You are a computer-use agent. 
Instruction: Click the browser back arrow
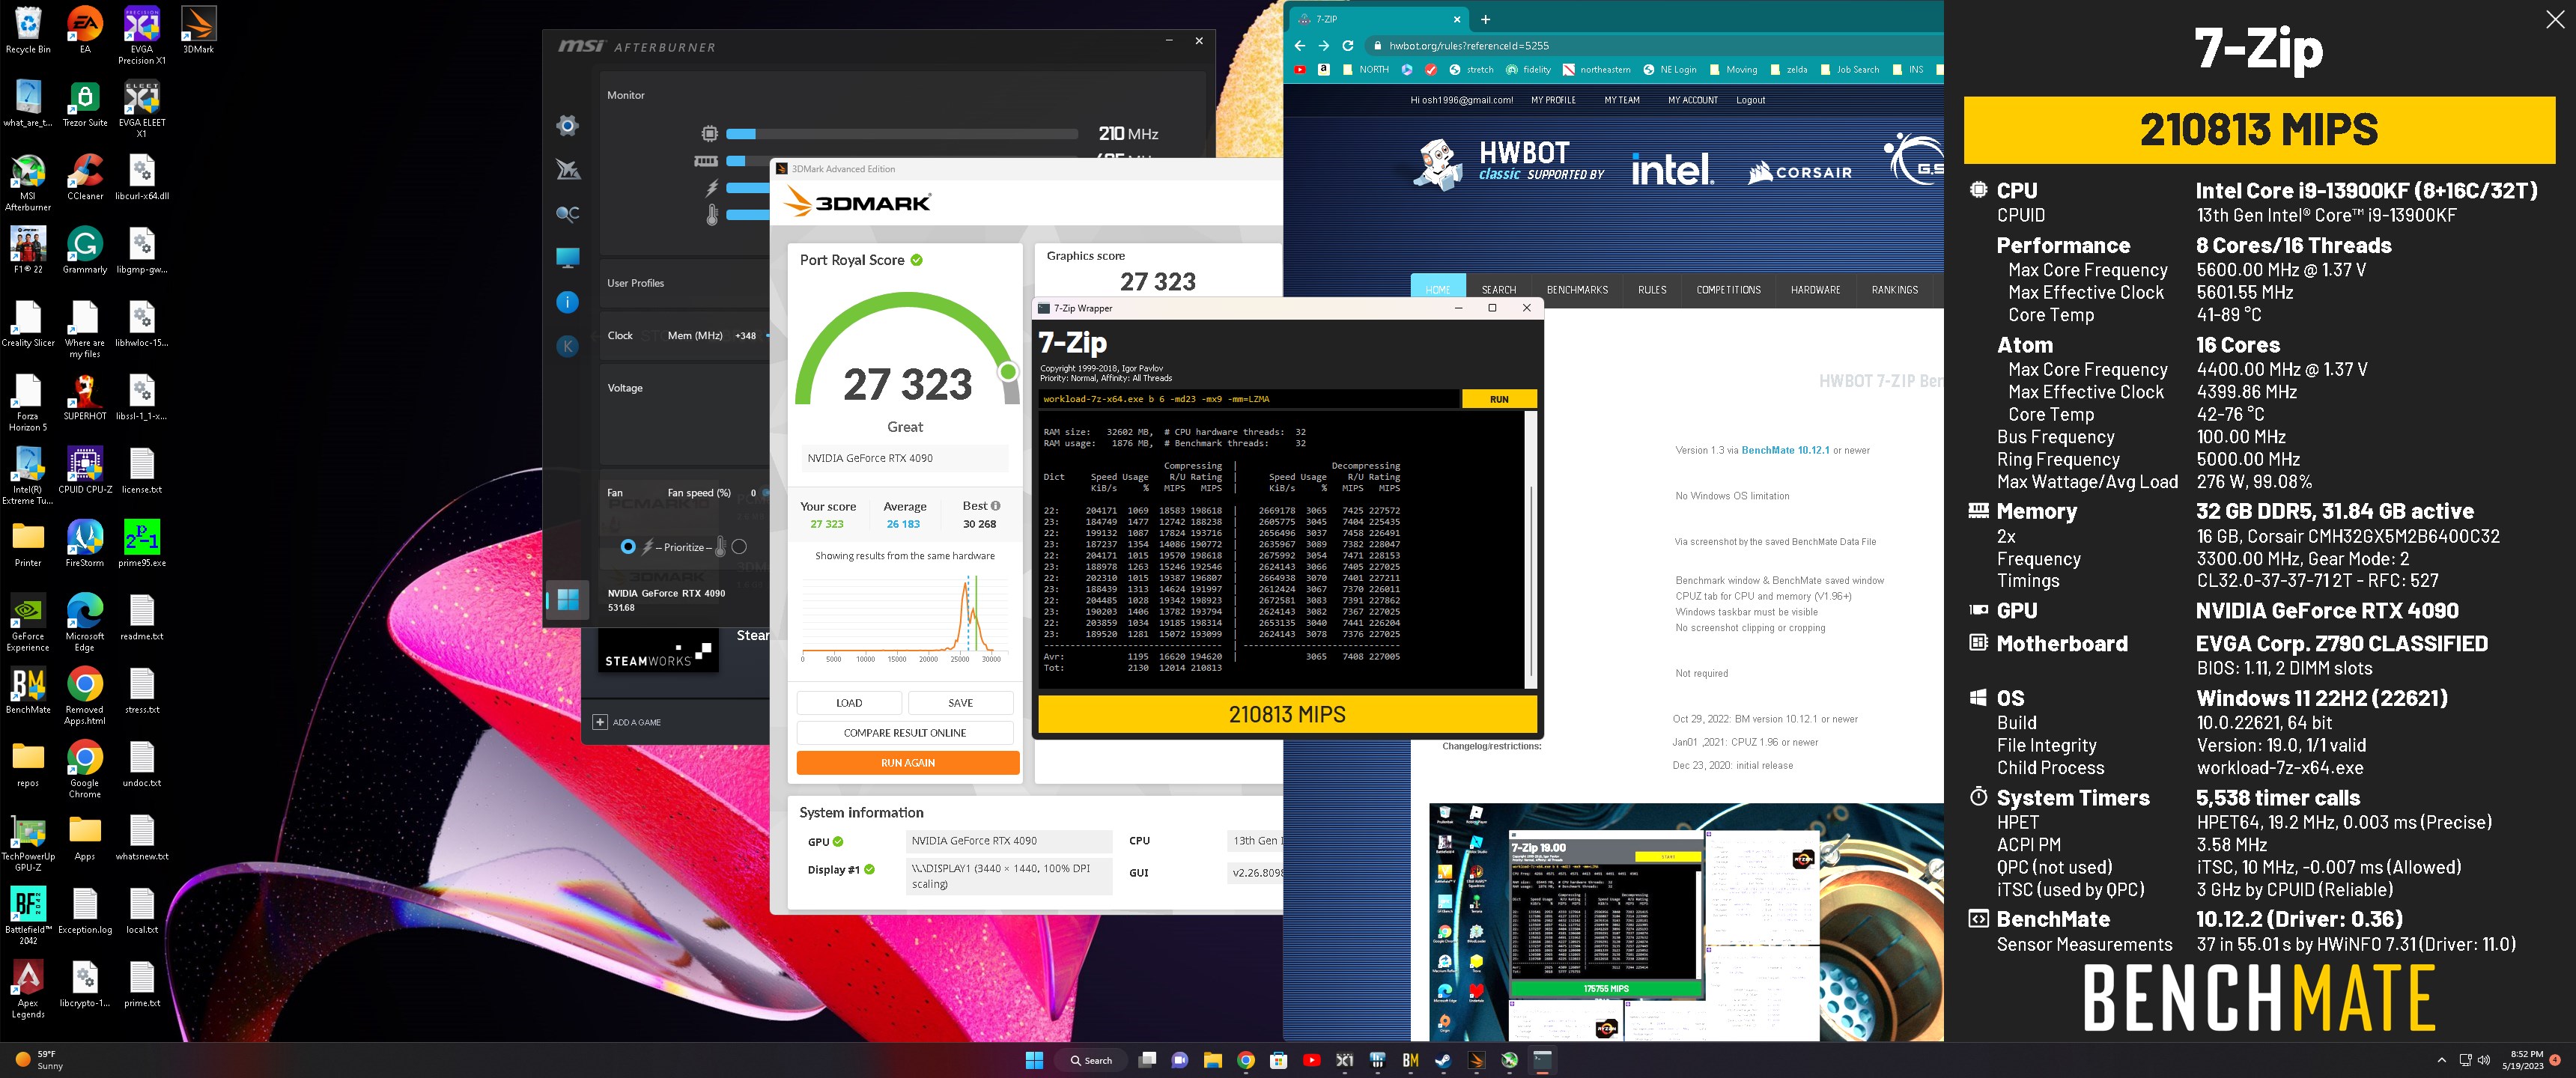tap(1300, 45)
